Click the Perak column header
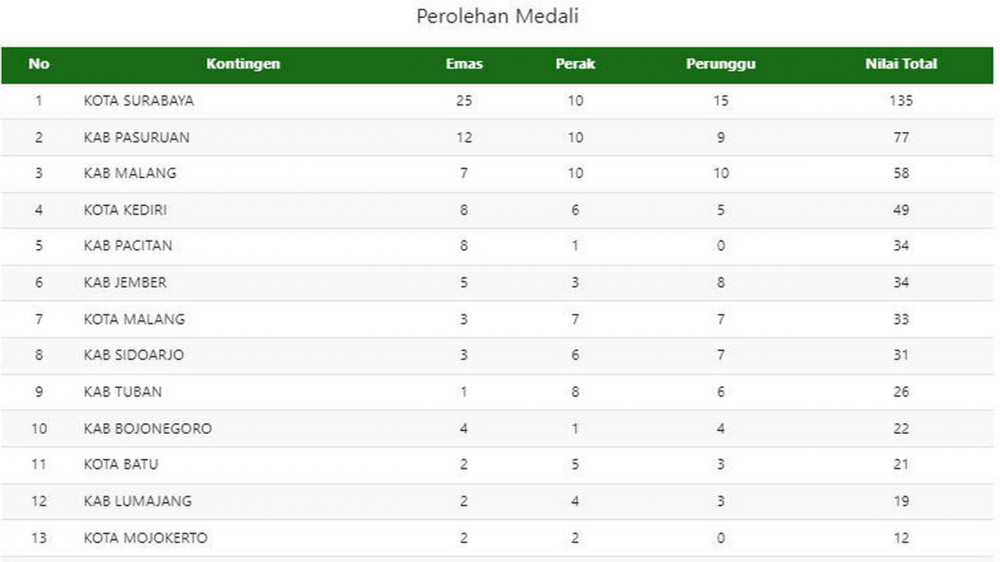 (x=575, y=64)
